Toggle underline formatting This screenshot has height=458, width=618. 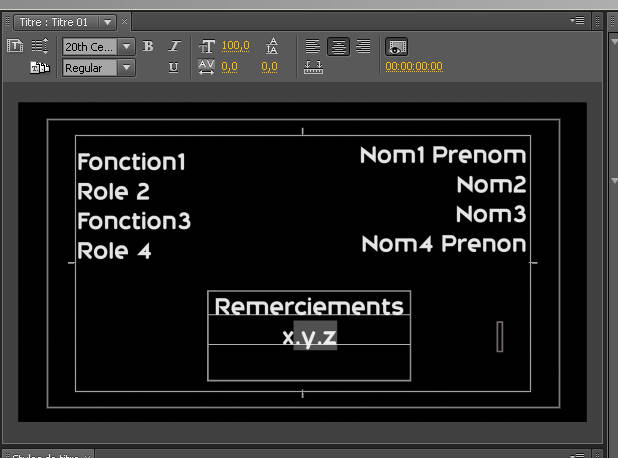click(173, 67)
